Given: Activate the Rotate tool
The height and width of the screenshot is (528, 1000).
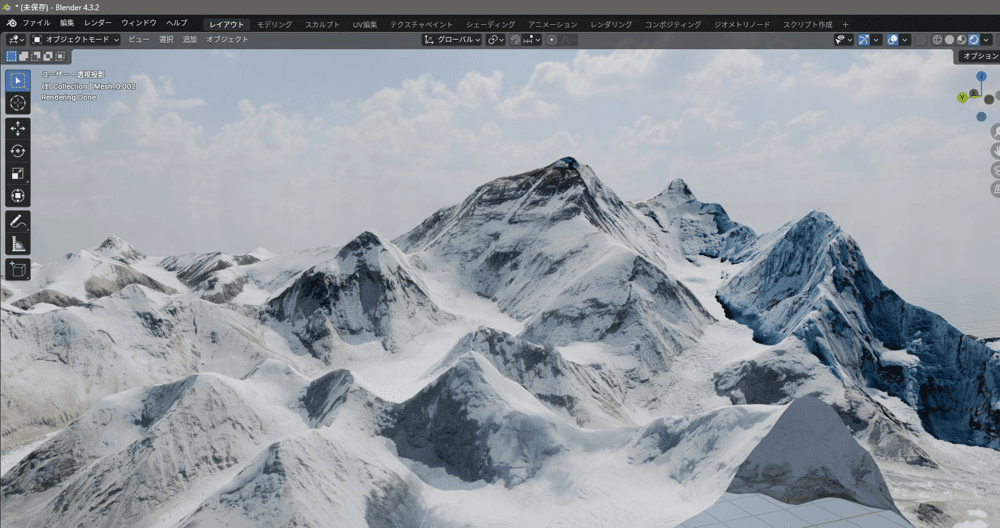Looking at the screenshot, I should pos(18,151).
